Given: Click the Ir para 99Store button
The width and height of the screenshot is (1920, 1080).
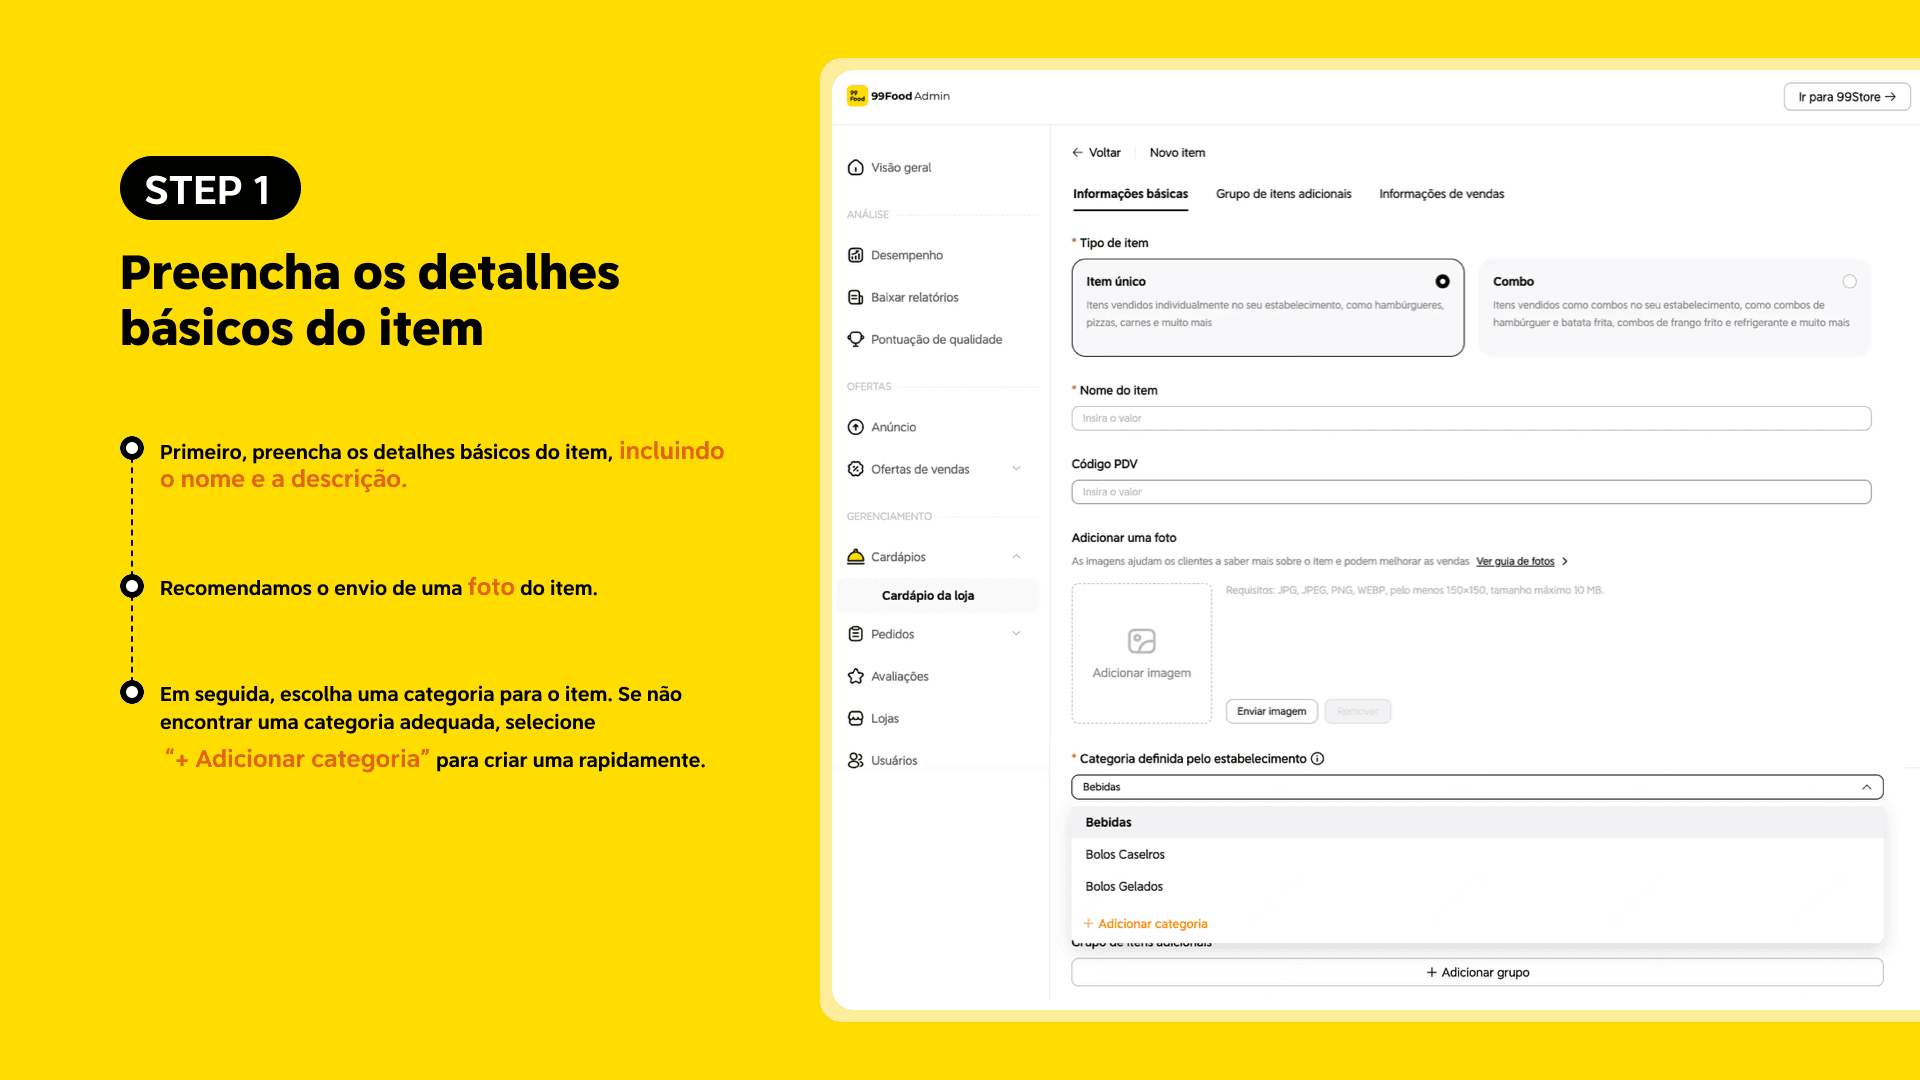Looking at the screenshot, I should [1847, 97].
